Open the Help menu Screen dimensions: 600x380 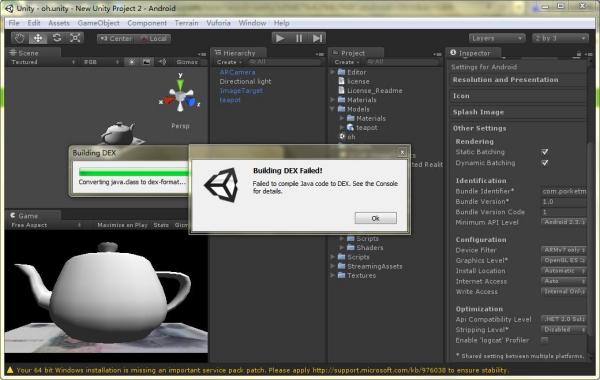tap(281, 23)
